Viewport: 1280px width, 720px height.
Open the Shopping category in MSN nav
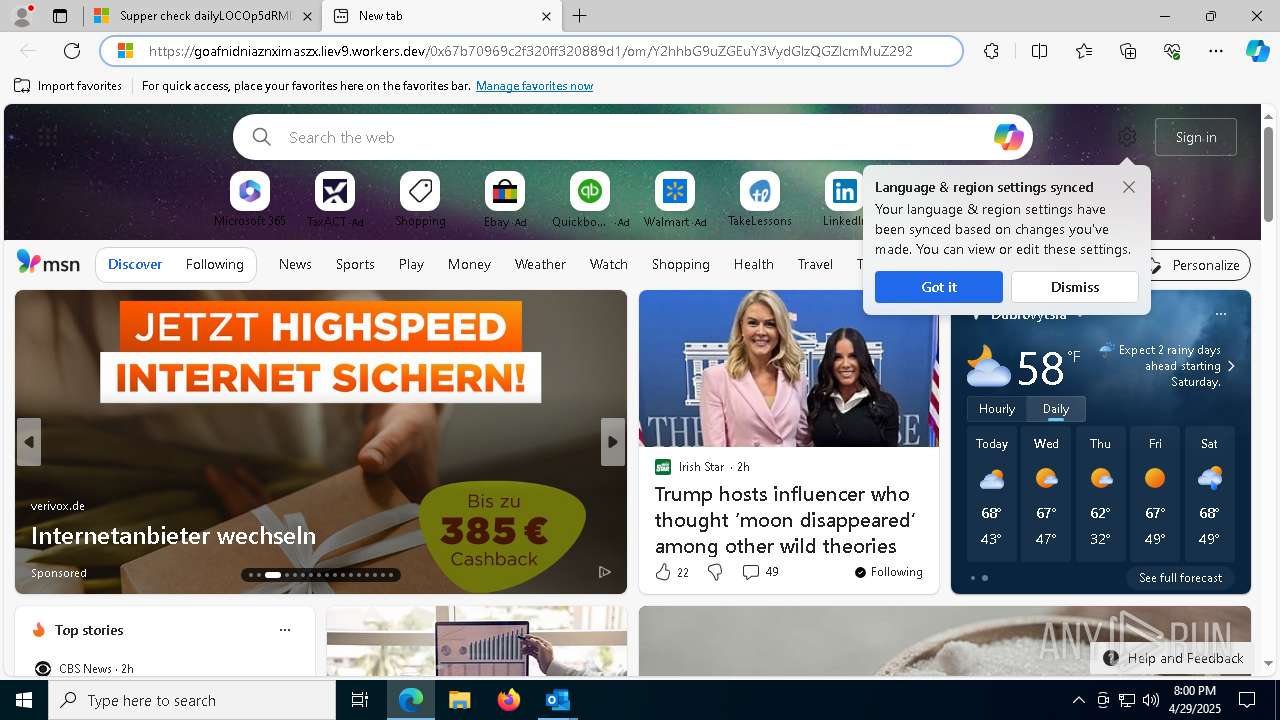pos(680,264)
